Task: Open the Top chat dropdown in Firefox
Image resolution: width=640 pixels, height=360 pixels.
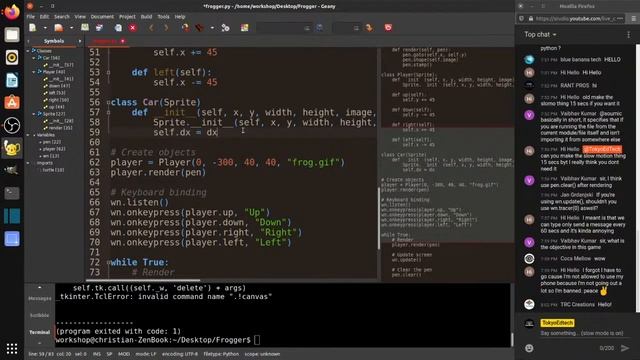Action: 540,35
